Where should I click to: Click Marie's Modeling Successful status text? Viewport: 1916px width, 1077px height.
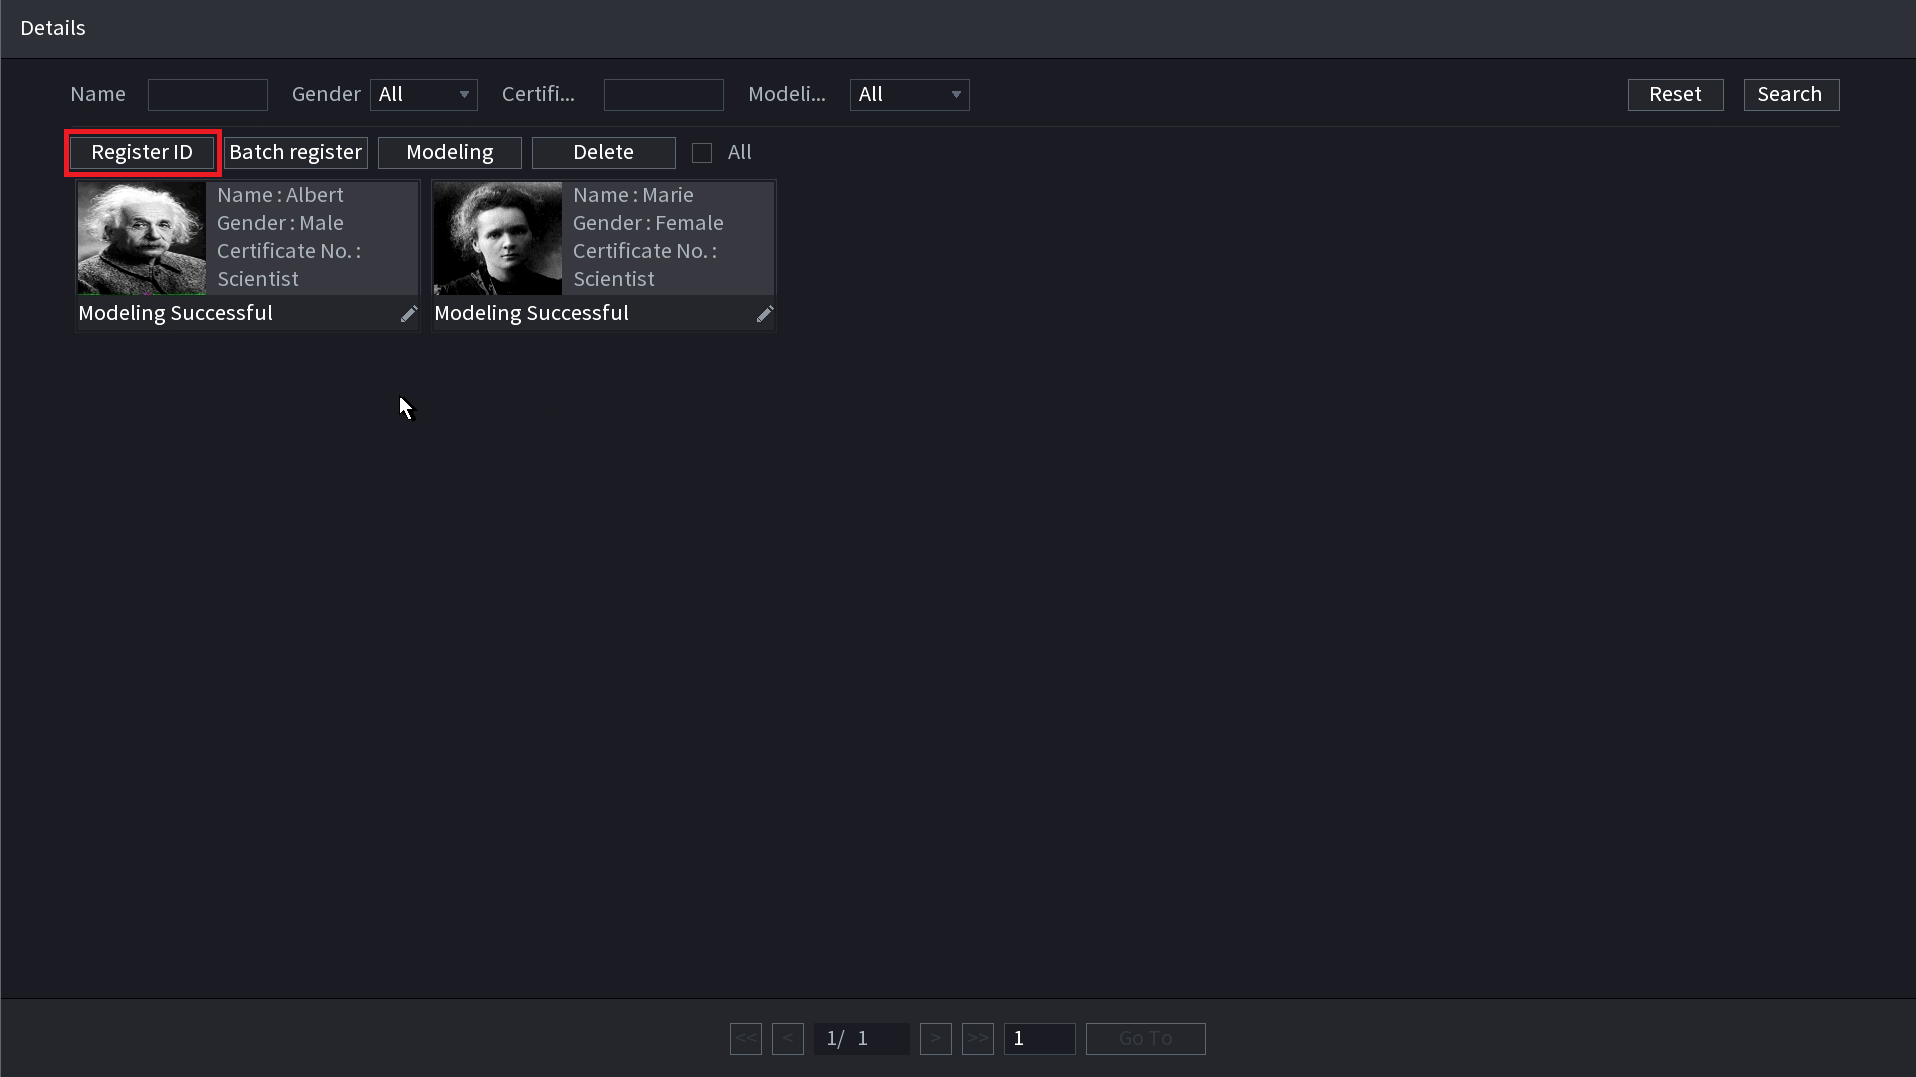532,314
